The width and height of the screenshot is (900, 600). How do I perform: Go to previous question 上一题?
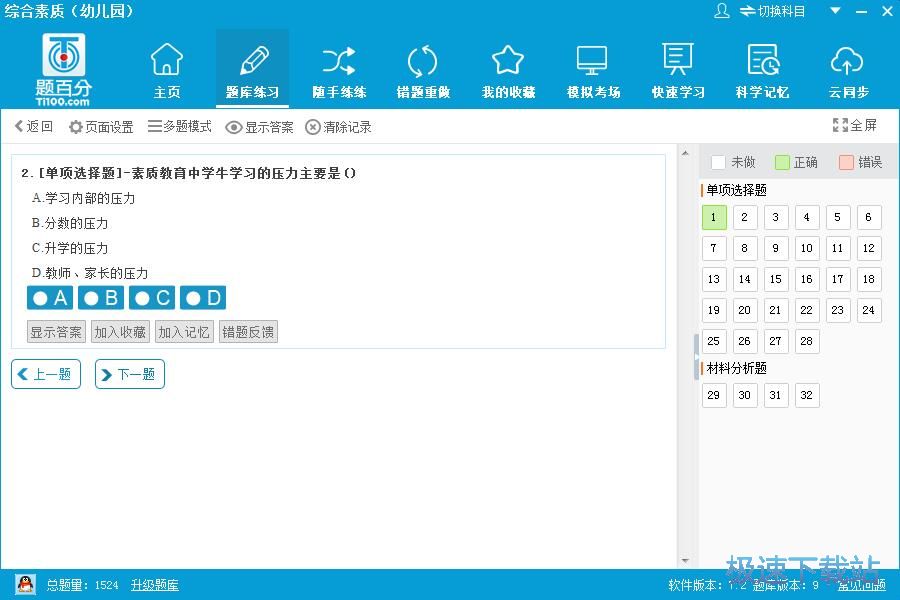click(x=46, y=374)
